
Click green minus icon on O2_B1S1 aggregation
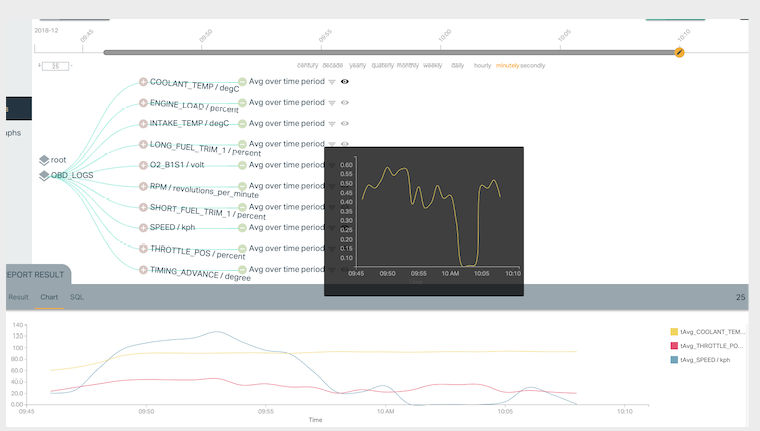[x=242, y=165]
